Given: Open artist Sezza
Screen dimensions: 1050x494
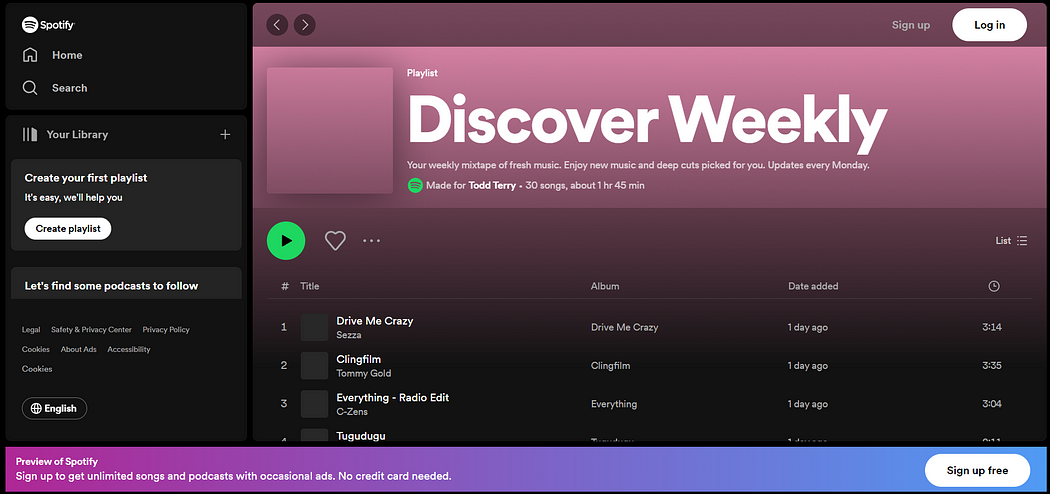Looking at the screenshot, I should click(x=348, y=335).
